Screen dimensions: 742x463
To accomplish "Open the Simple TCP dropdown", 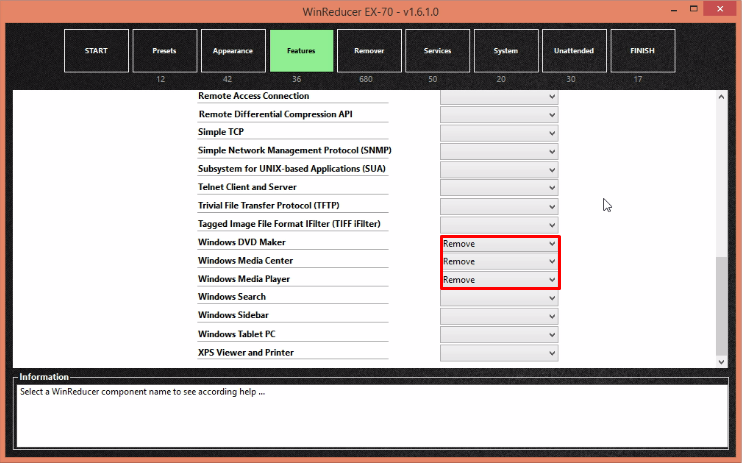I will (499, 133).
